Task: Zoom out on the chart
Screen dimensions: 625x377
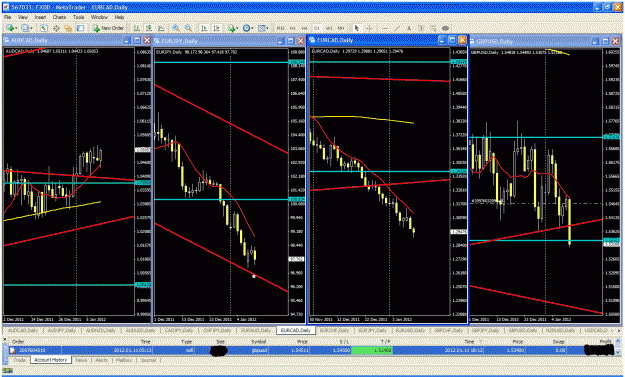Action: click(188, 28)
